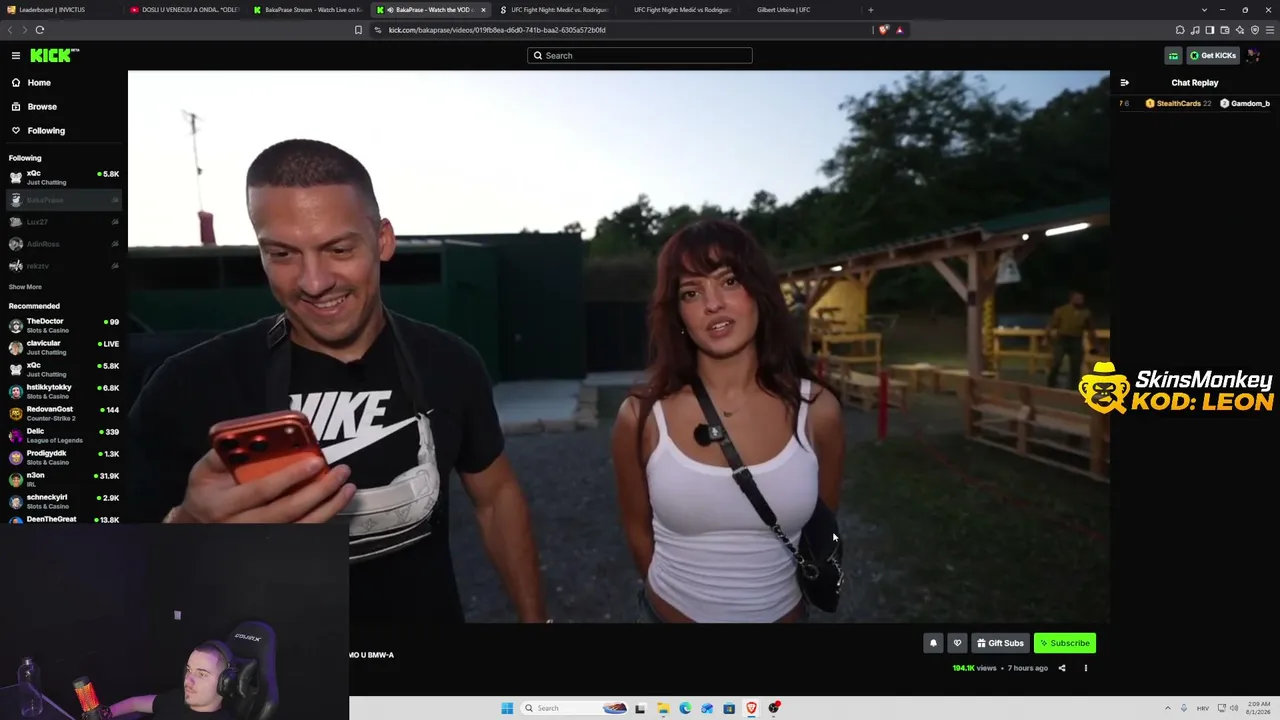Click Prodigyddk's avatar in Recommended
The width and height of the screenshot is (1280, 720).
point(16,458)
